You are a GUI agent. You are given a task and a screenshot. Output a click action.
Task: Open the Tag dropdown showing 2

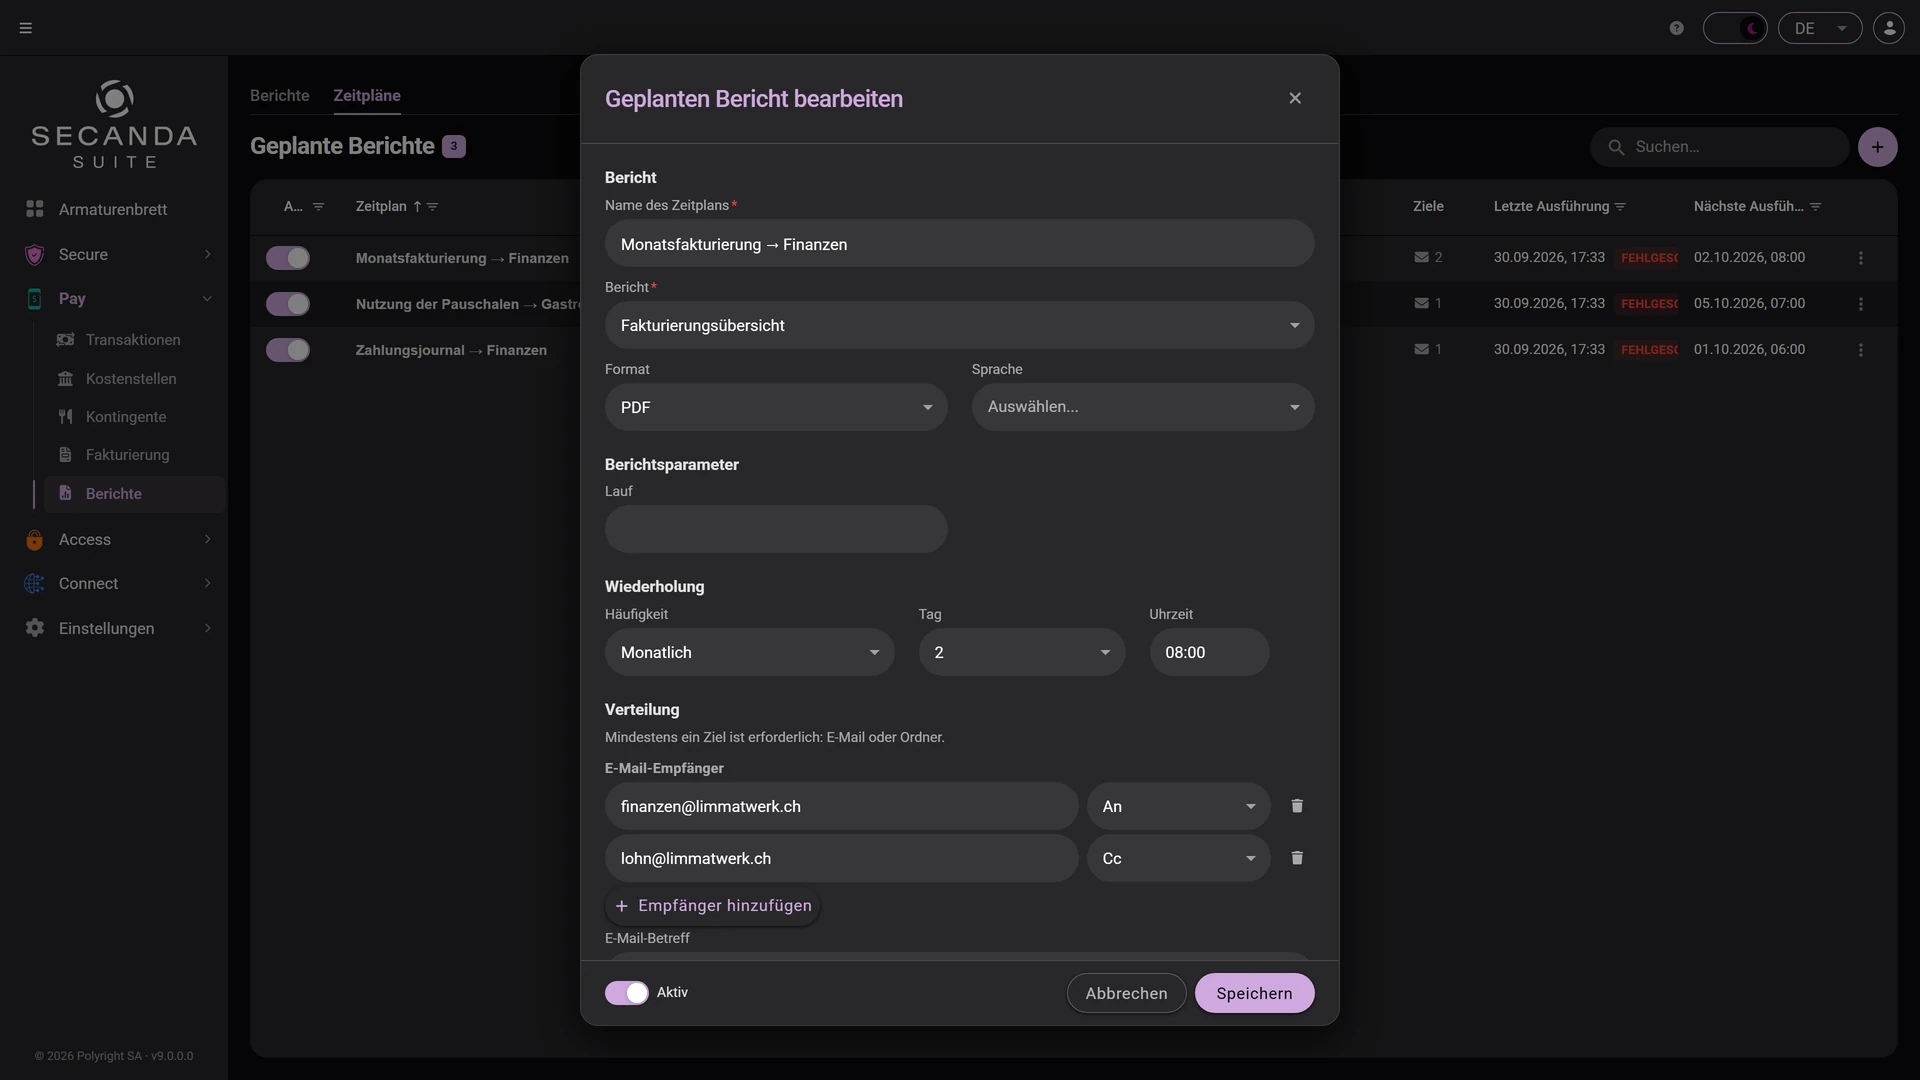(x=1022, y=652)
